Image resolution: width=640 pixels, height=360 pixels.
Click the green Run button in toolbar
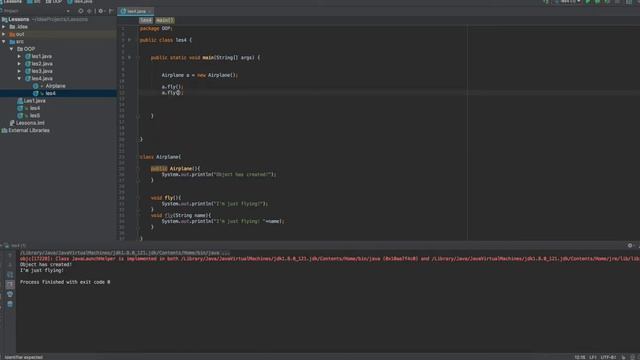coord(588,2)
